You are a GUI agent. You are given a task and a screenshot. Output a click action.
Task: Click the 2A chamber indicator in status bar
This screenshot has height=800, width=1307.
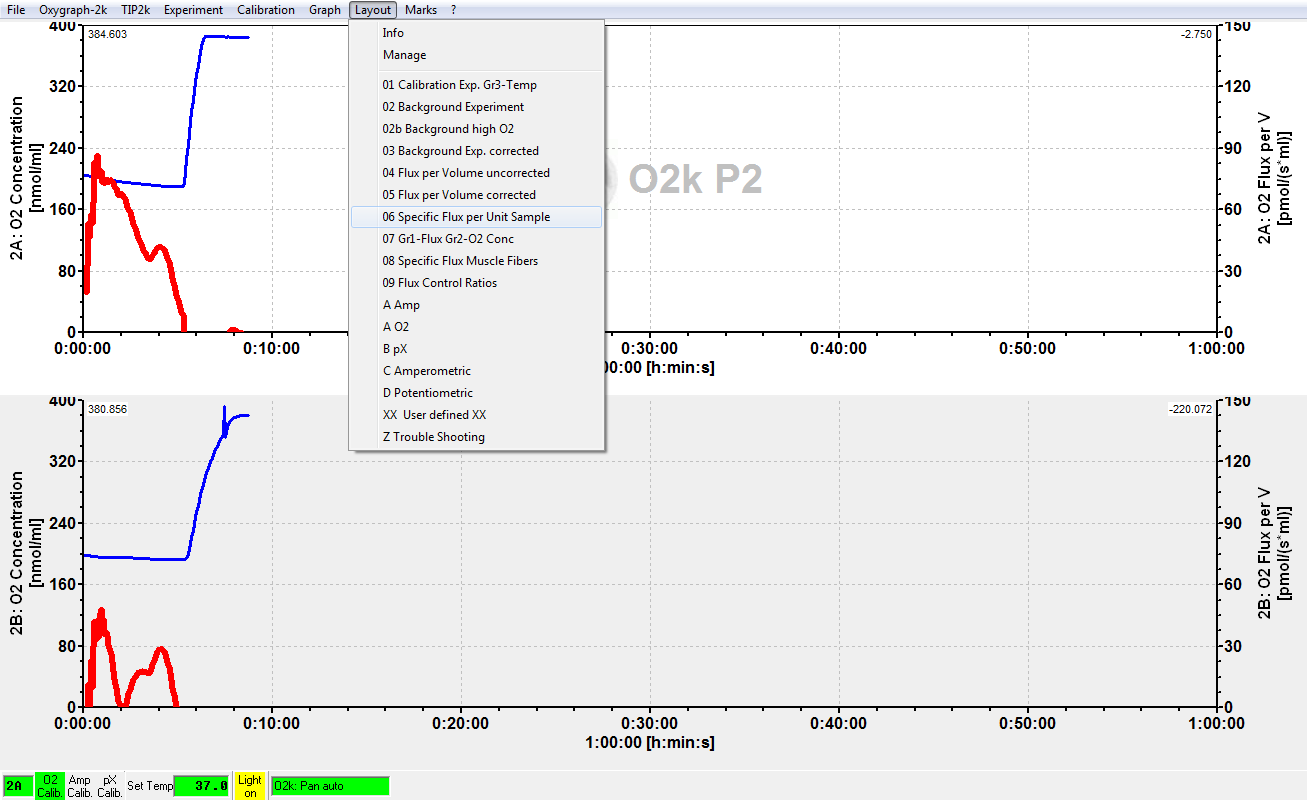click(x=16, y=786)
